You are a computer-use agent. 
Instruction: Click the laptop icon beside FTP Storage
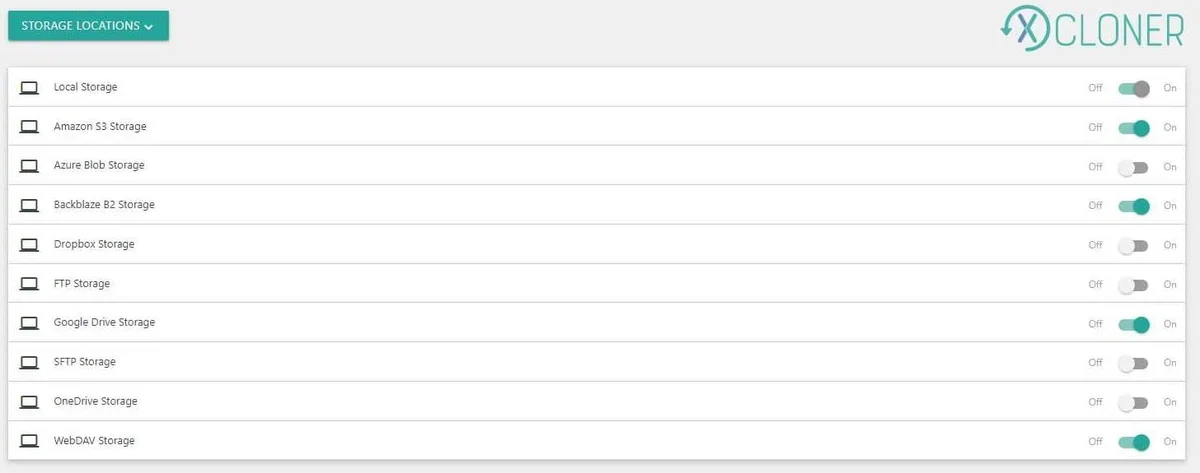point(29,284)
